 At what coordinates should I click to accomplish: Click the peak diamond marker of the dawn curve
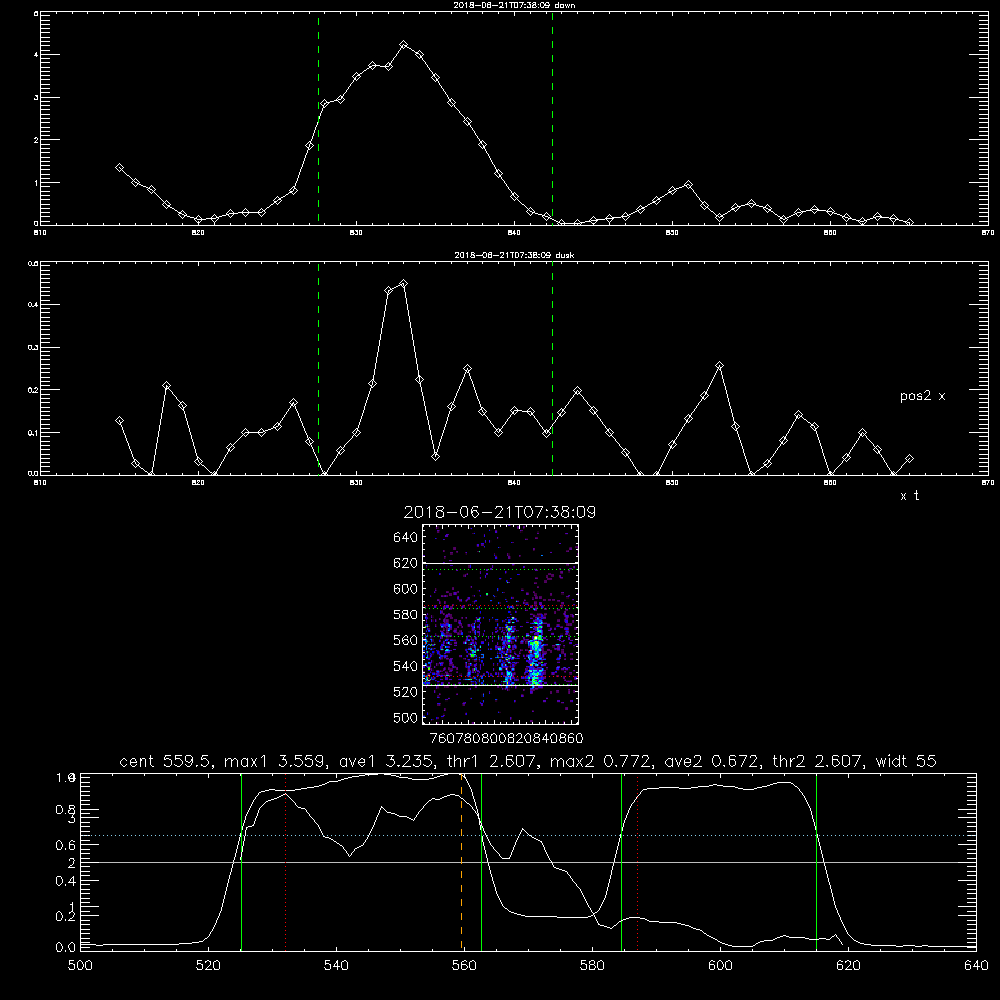404,45
